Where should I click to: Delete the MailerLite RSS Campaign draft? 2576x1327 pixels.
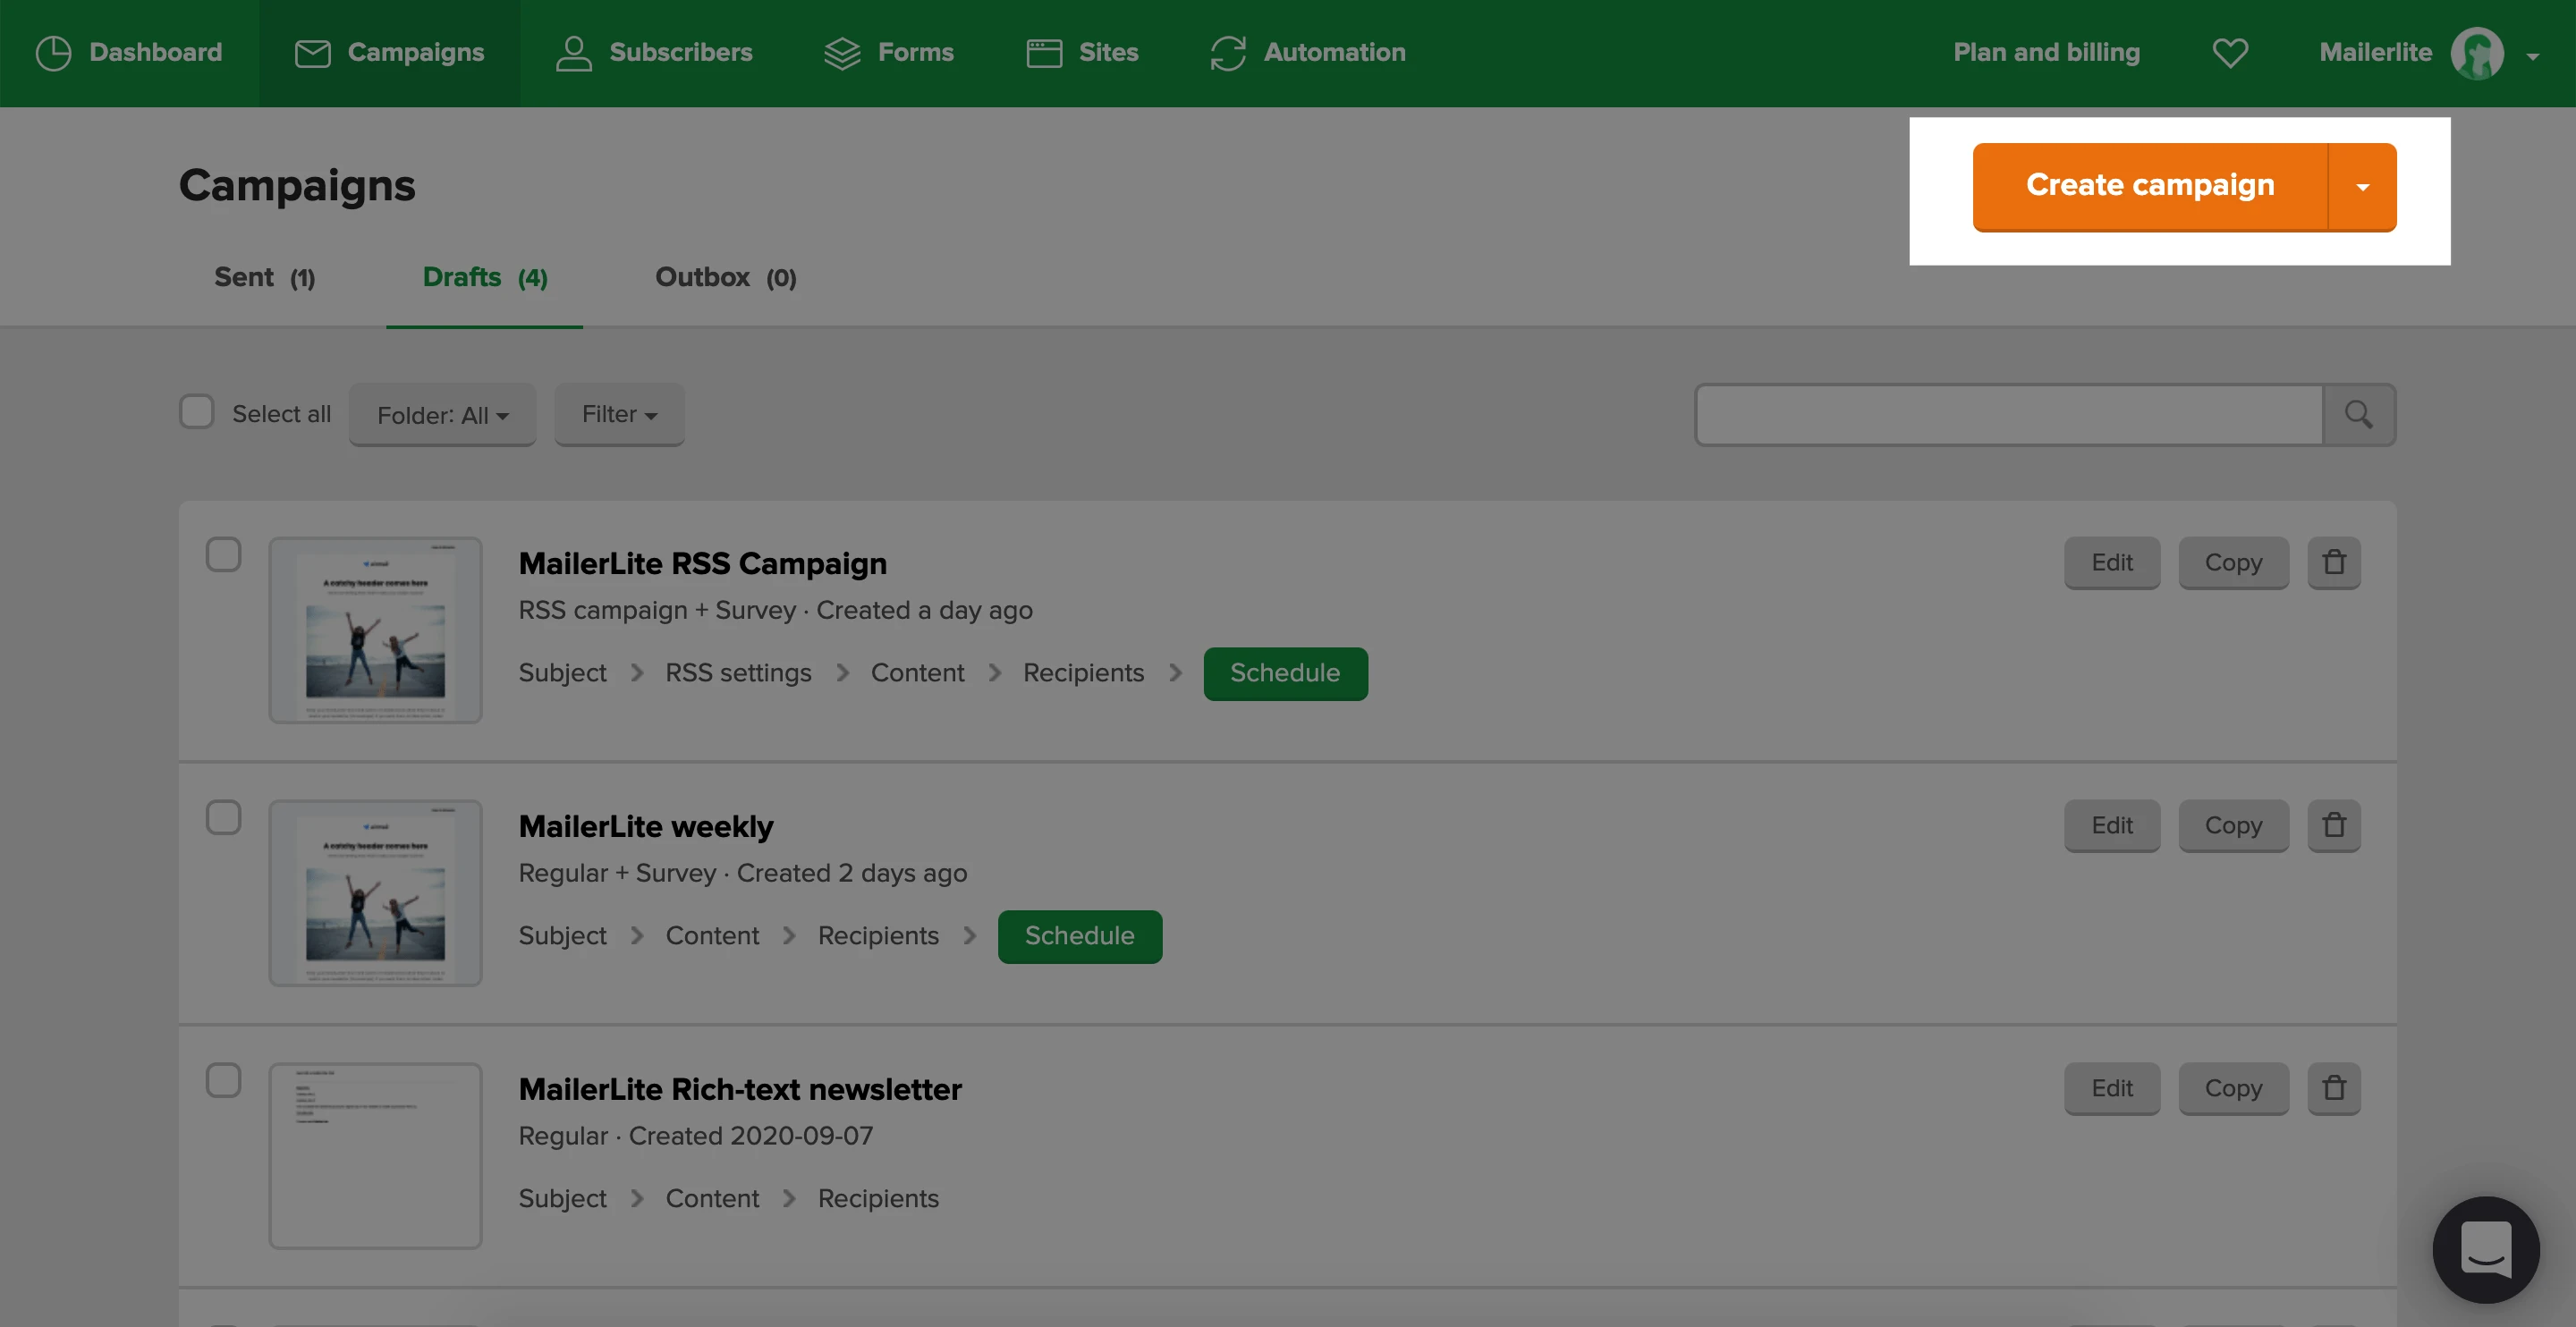click(2333, 562)
